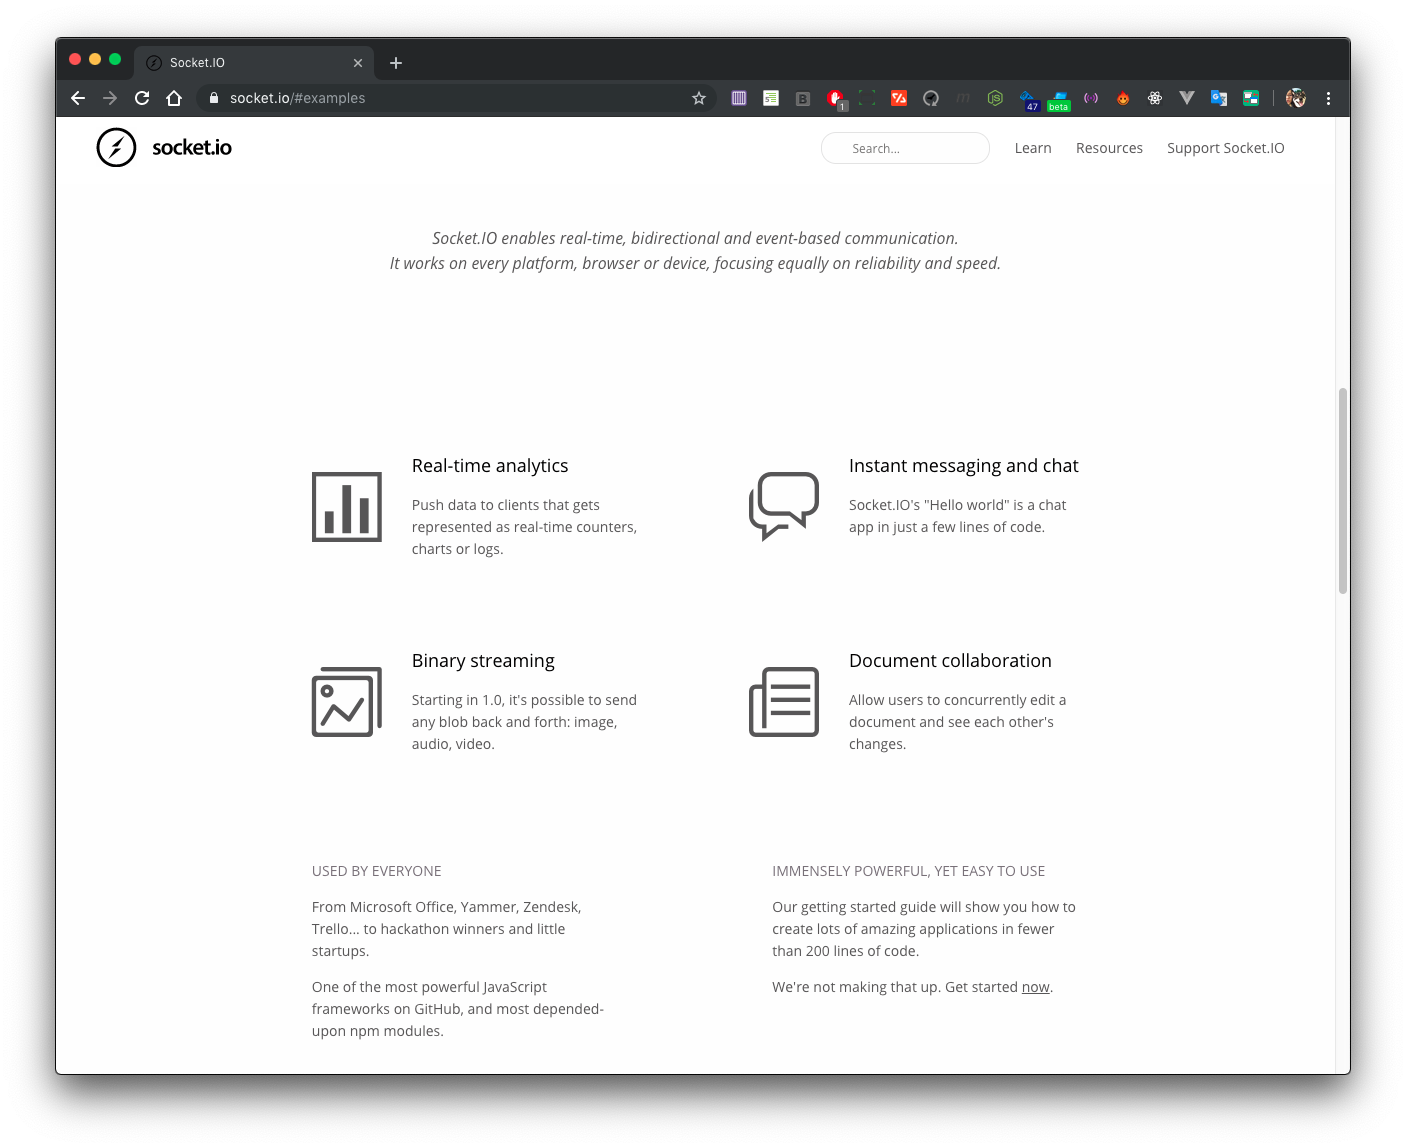Go forward in browser history
Image resolution: width=1406 pixels, height=1148 pixels.
[110, 98]
